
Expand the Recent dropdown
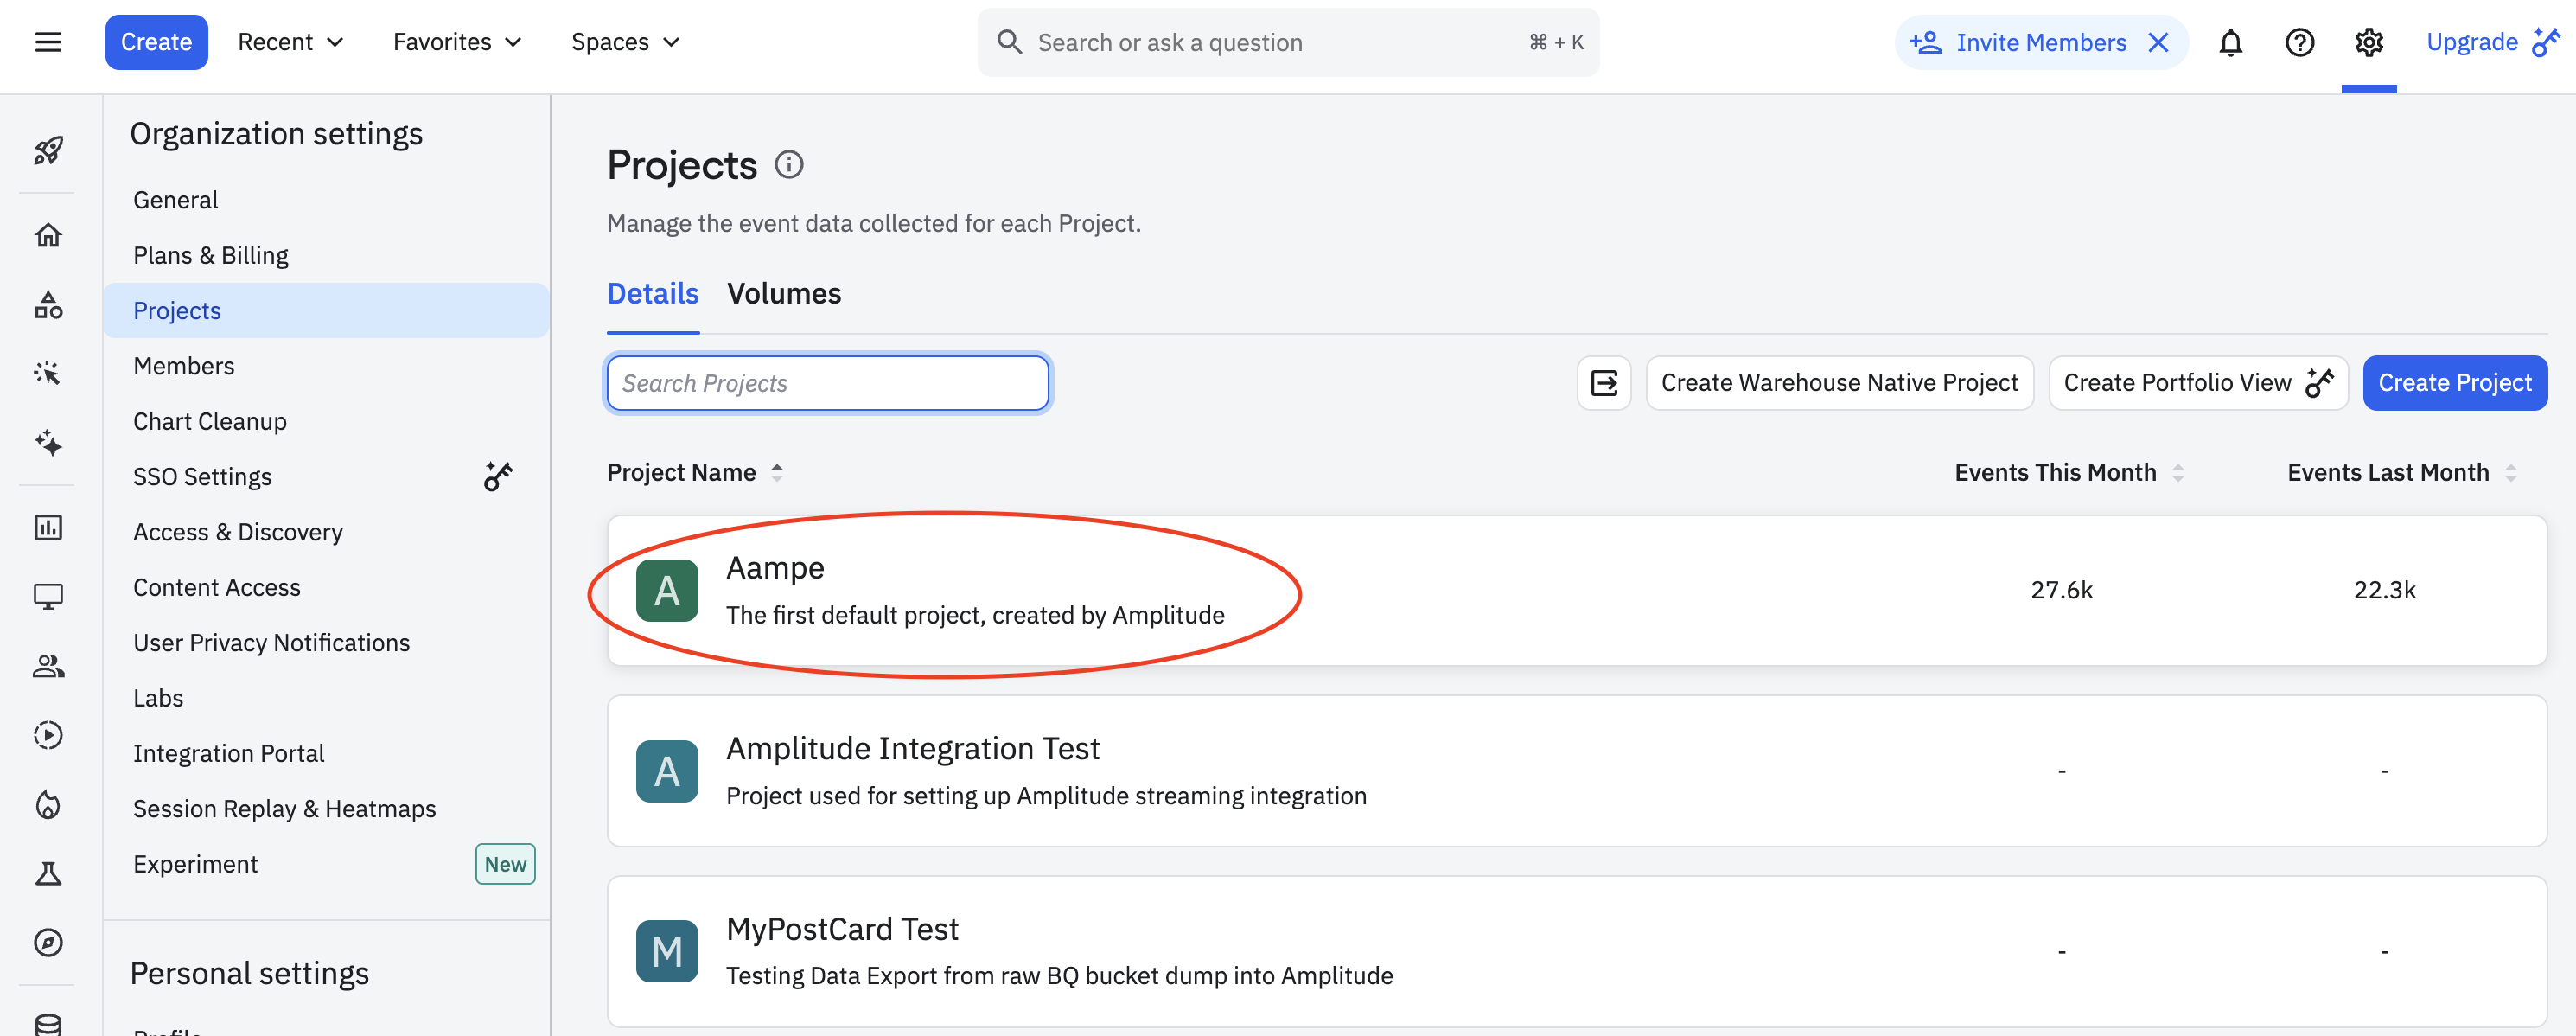click(290, 42)
